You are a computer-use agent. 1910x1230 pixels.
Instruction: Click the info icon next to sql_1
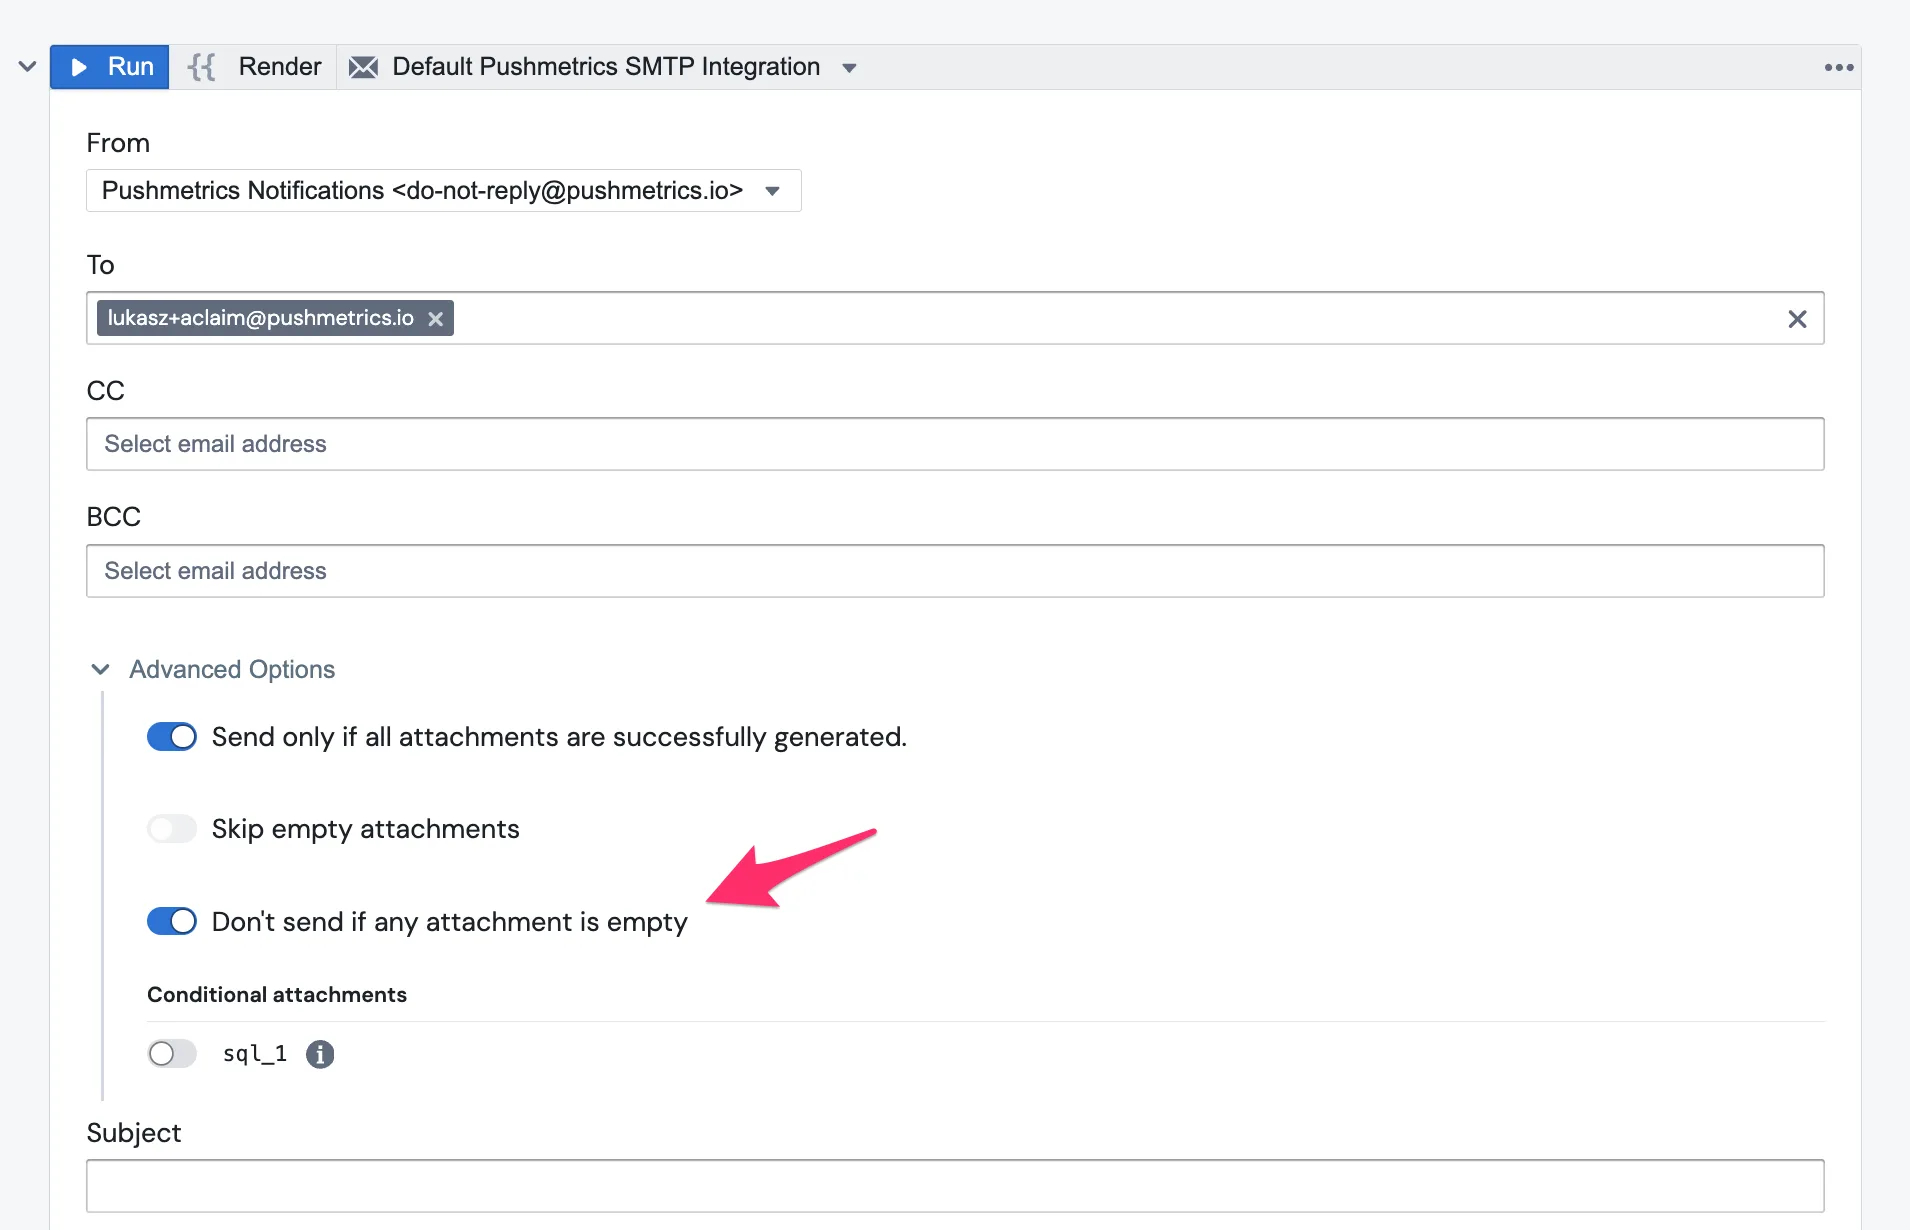click(x=320, y=1054)
